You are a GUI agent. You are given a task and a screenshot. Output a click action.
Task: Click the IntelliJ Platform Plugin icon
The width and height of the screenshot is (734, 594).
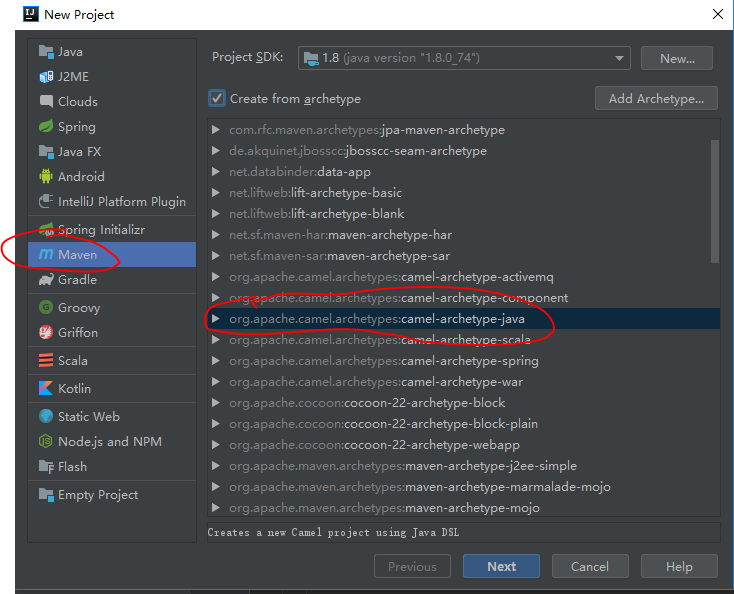46,201
